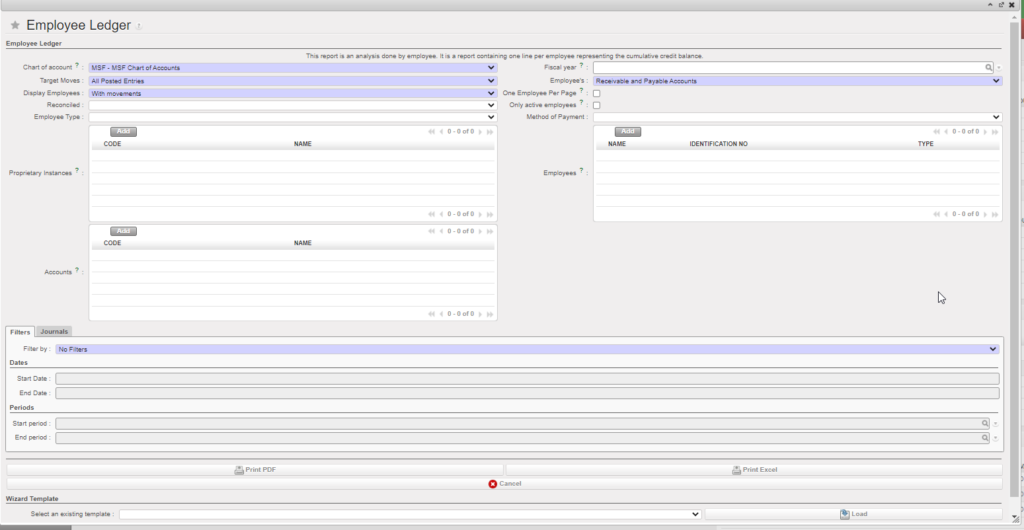Click the favorite star next to Employee Ledger
The width and height of the screenshot is (1024, 530).
click(15, 25)
